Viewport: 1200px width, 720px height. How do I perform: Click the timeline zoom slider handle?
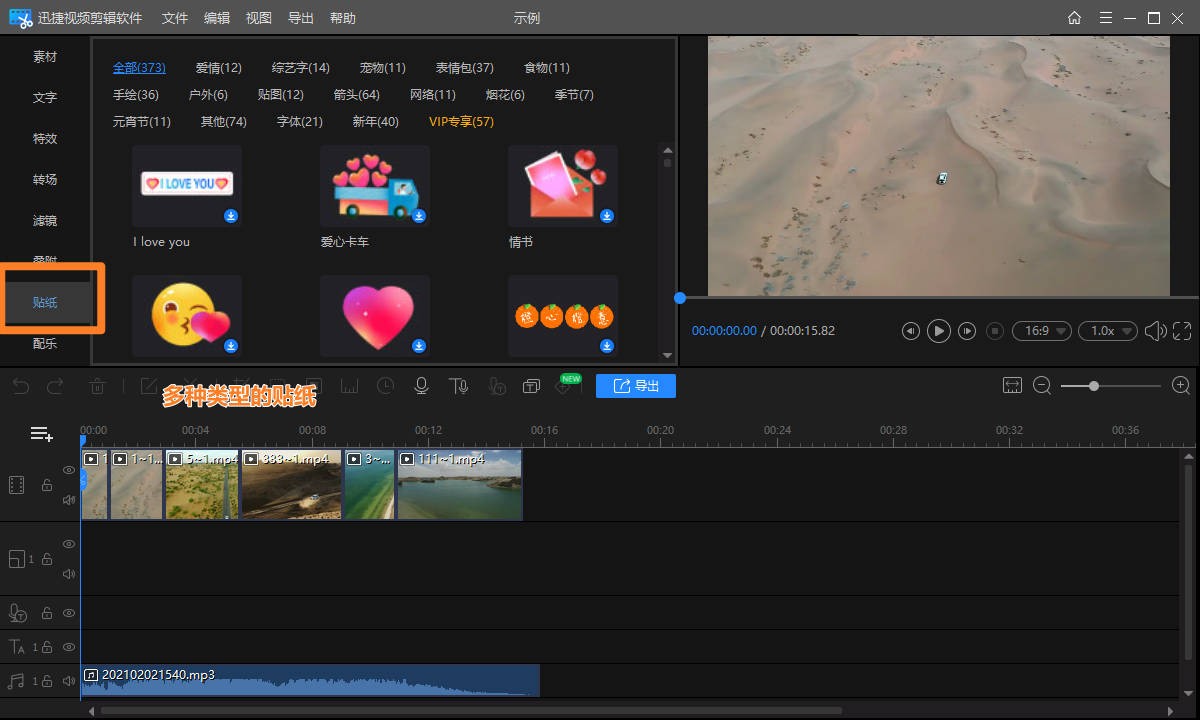point(1094,386)
